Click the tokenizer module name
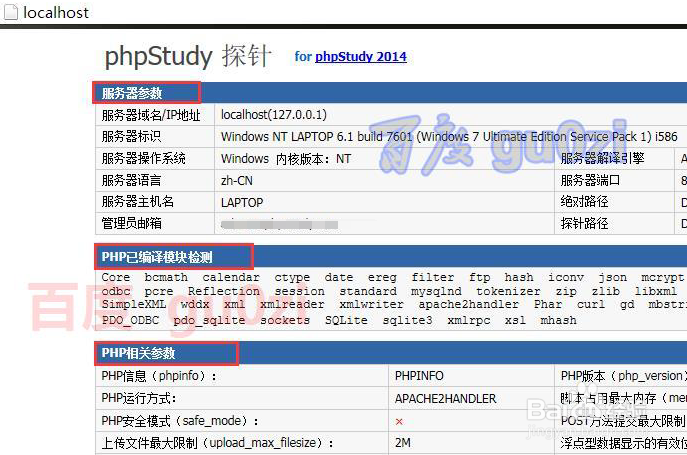 click(508, 291)
